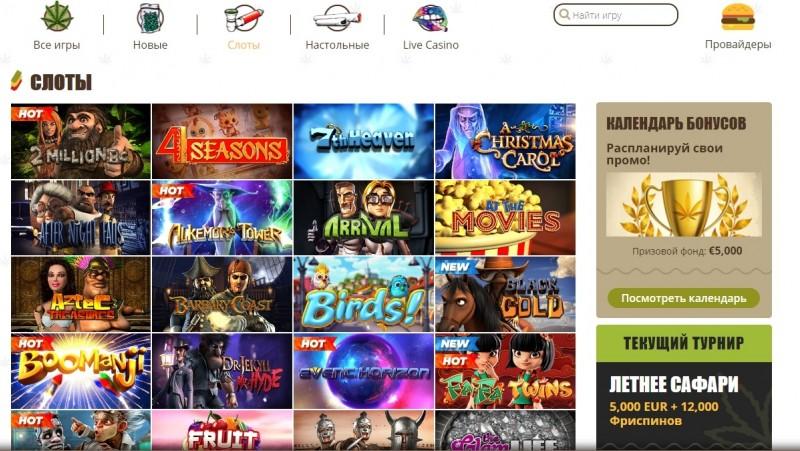Open the Boomanji slot thumbnail

(x=81, y=371)
